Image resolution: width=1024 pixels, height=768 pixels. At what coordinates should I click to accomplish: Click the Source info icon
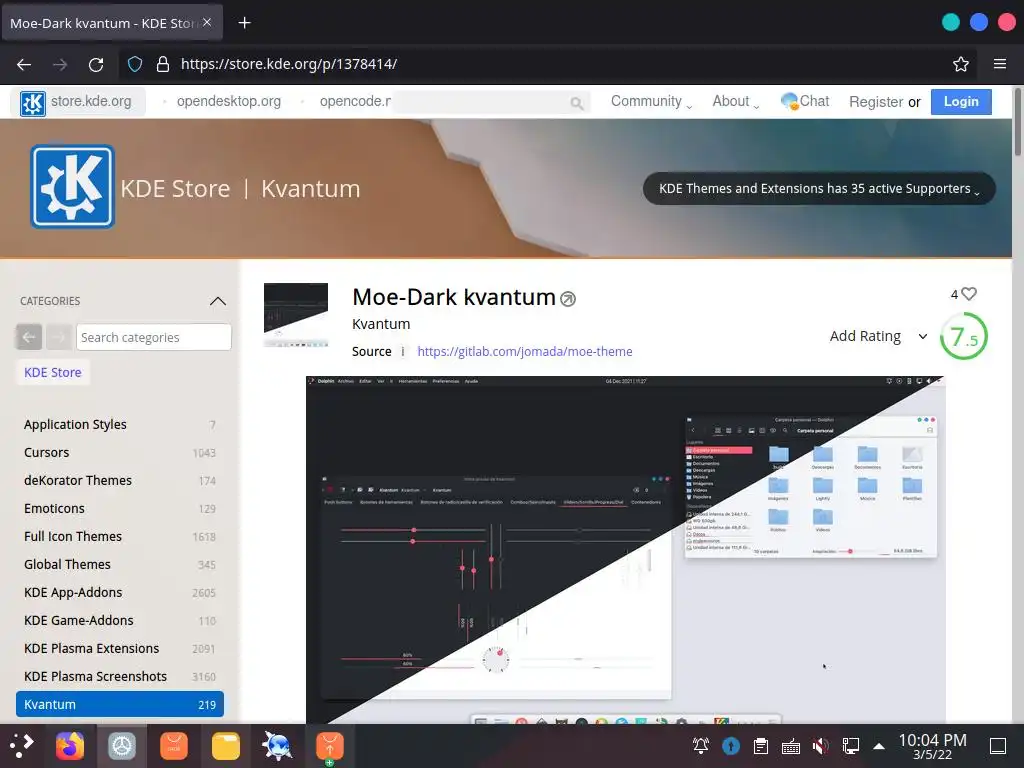[403, 351]
